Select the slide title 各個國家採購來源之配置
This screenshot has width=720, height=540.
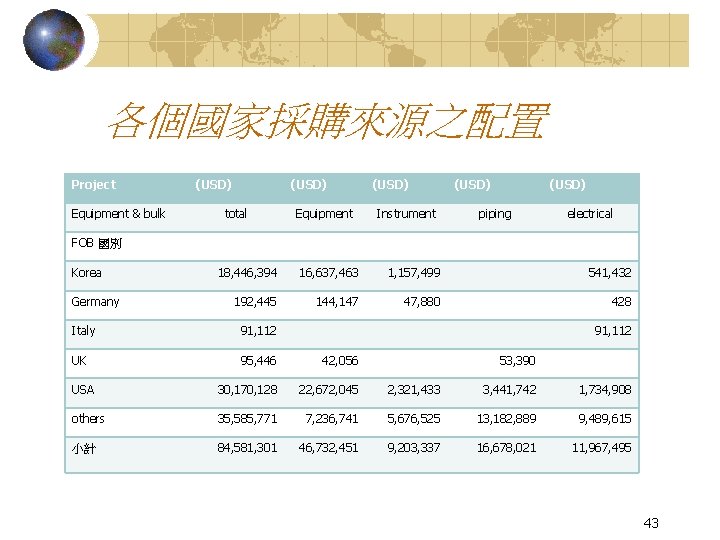click(x=329, y=121)
